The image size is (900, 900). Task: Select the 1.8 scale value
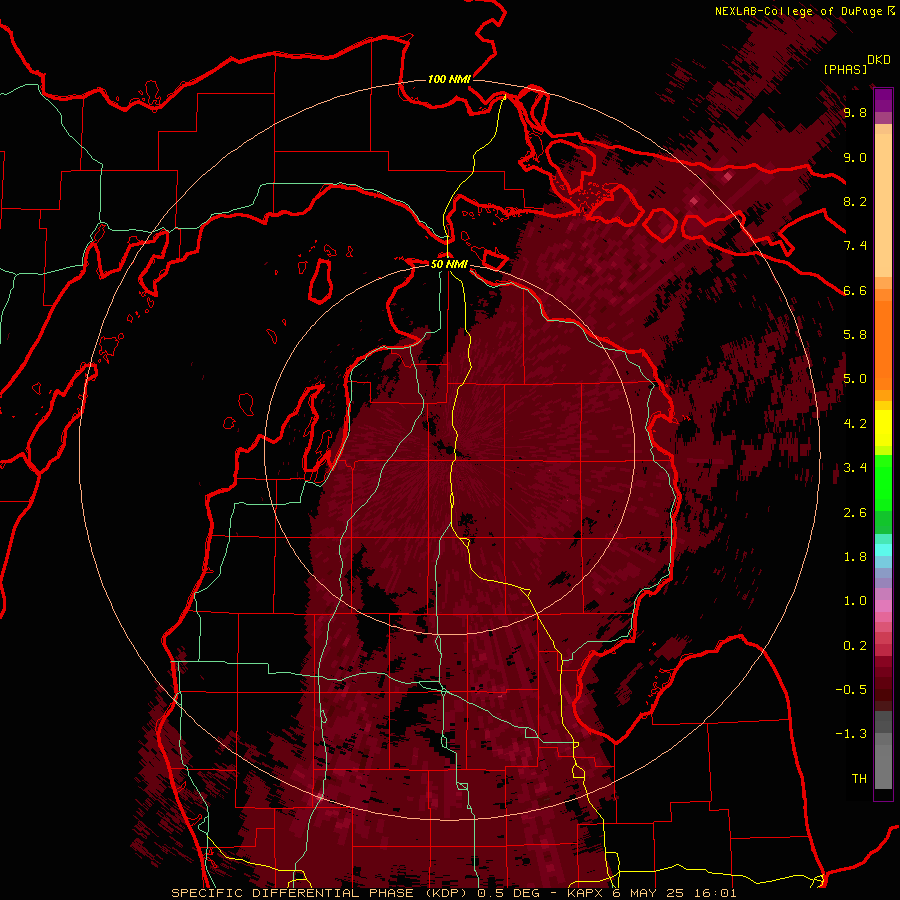tap(855, 557)
